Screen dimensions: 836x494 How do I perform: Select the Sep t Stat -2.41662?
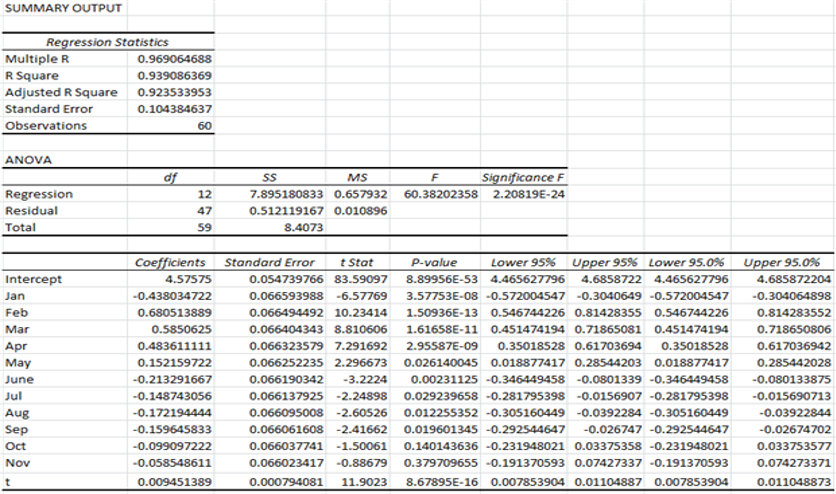(x=363, y=430)
